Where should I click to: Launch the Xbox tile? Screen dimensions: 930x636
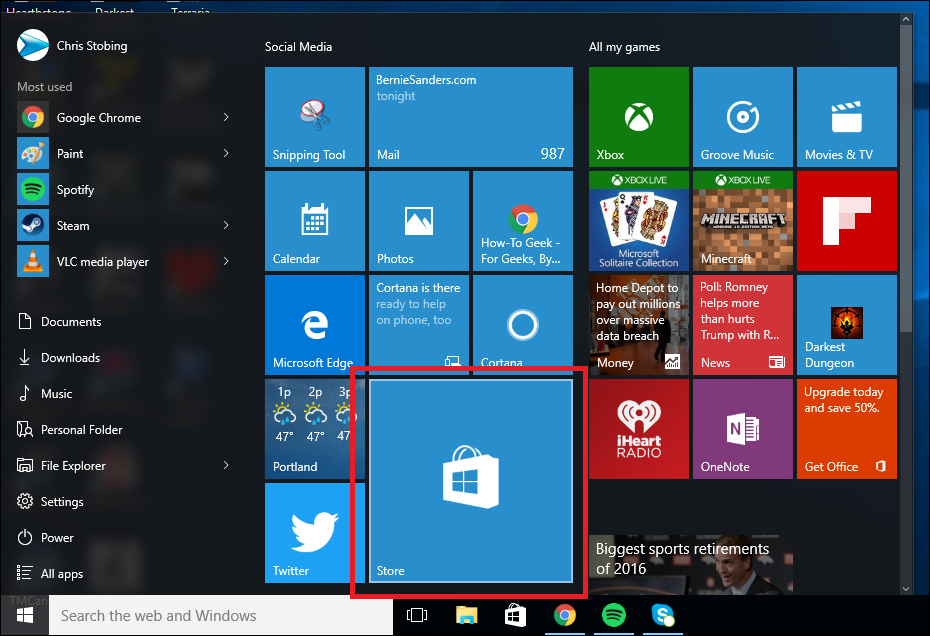pyautogui.click(x=639, y=117)
